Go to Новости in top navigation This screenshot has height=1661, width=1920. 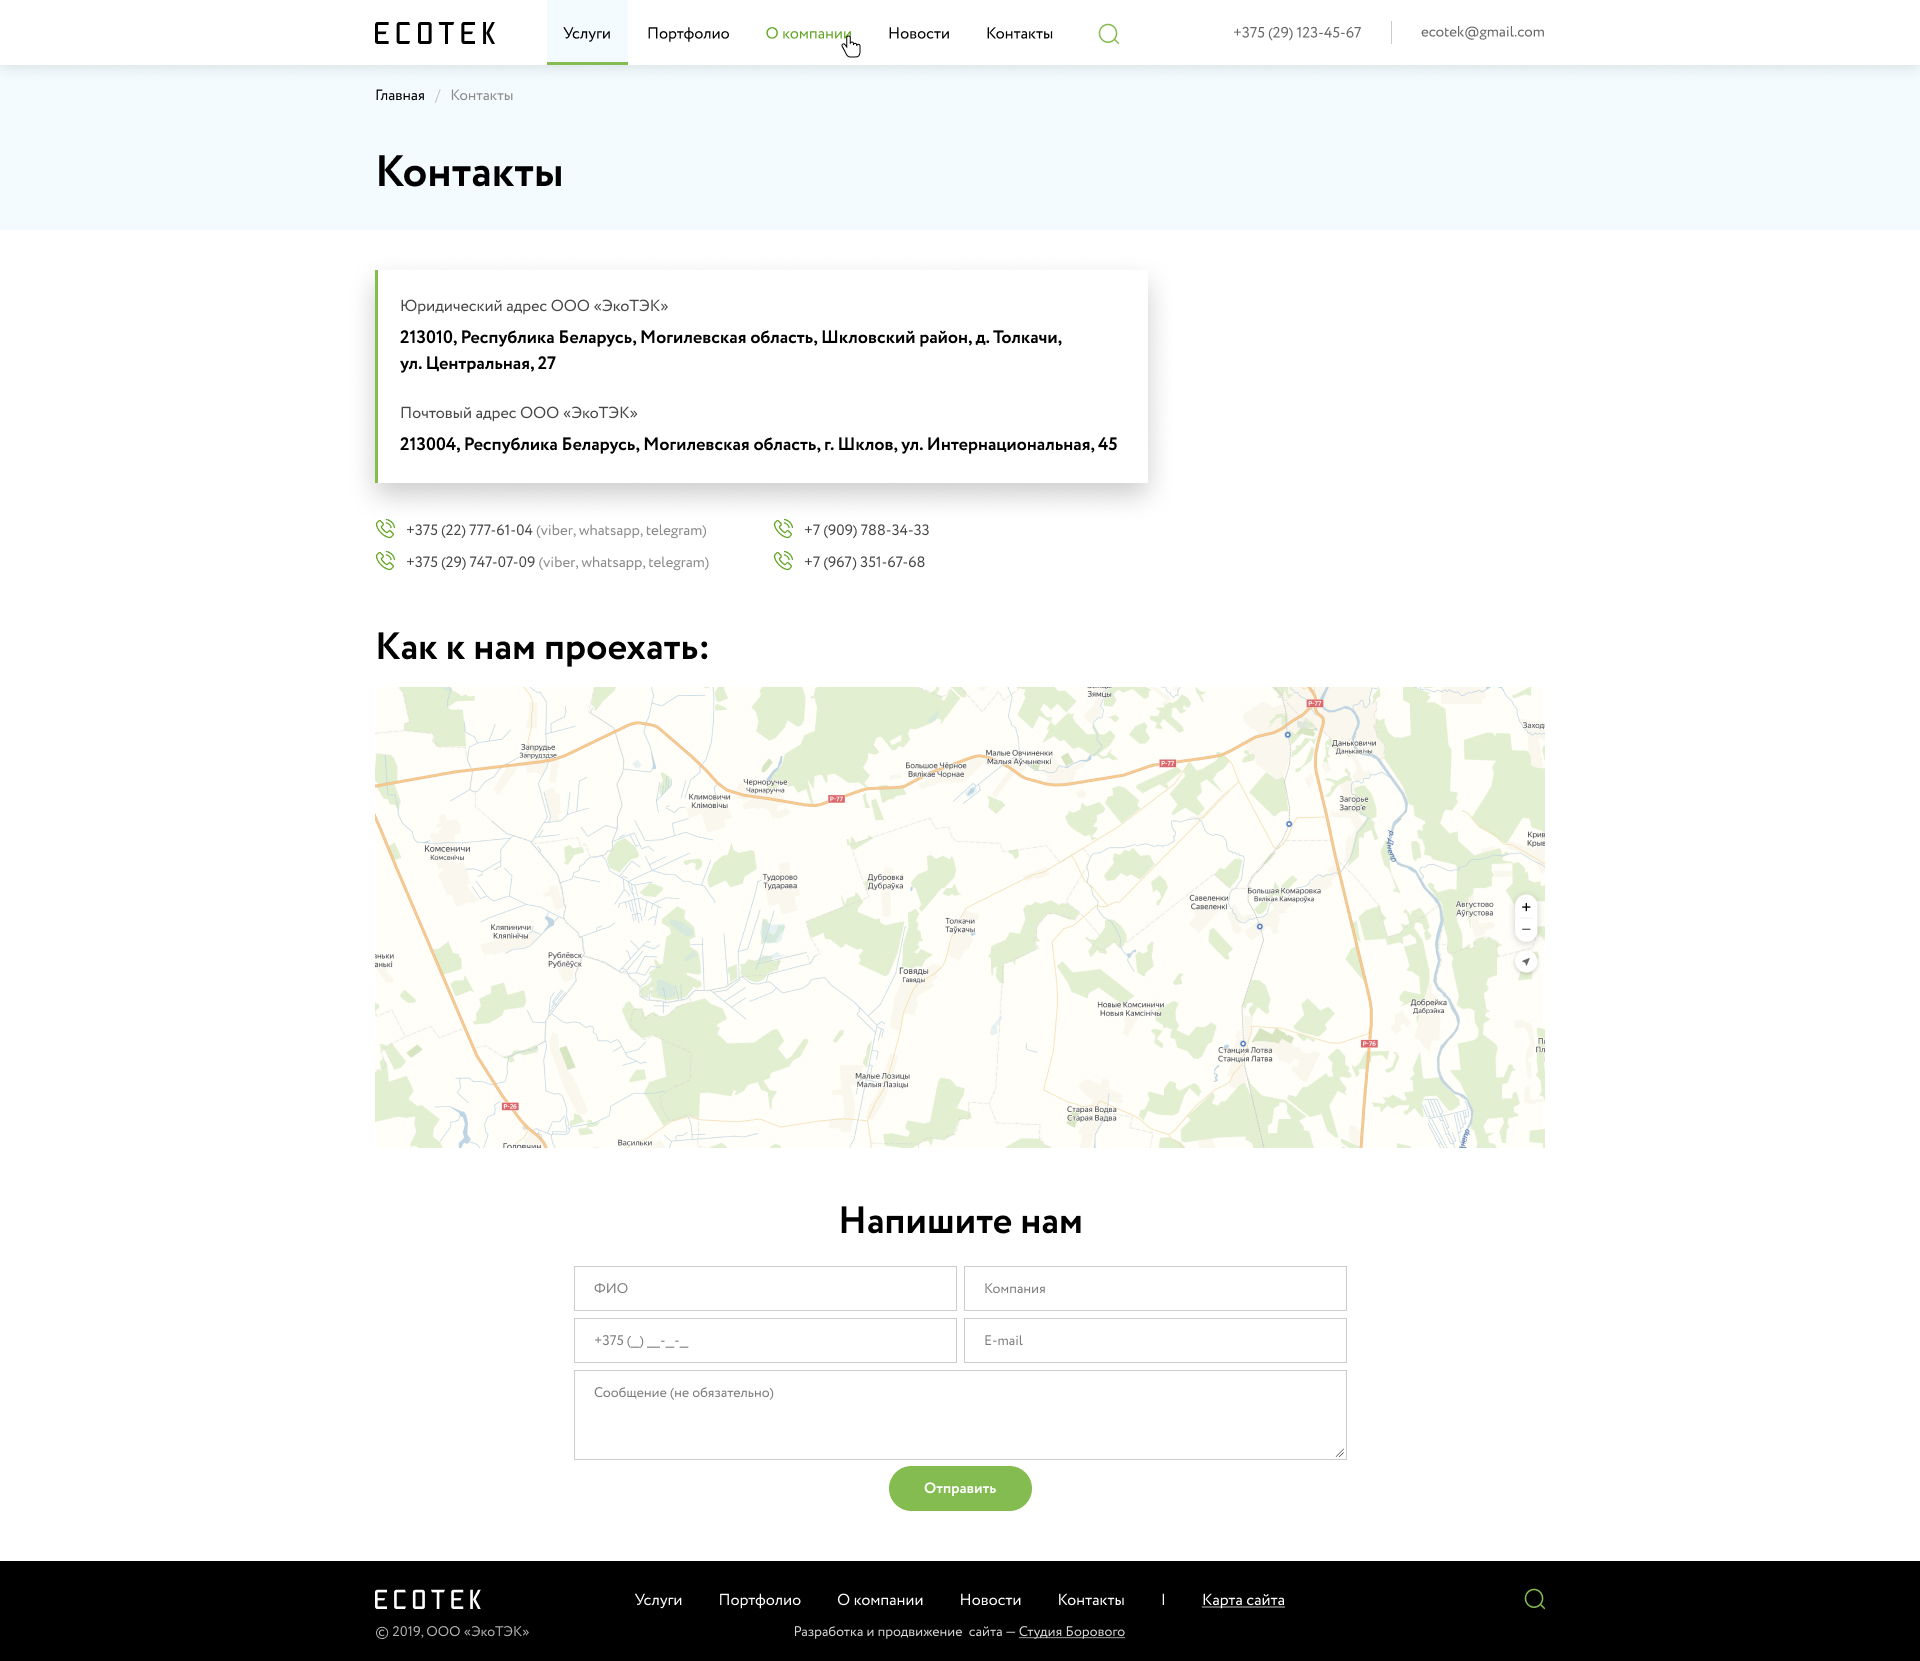click(918, 33)
